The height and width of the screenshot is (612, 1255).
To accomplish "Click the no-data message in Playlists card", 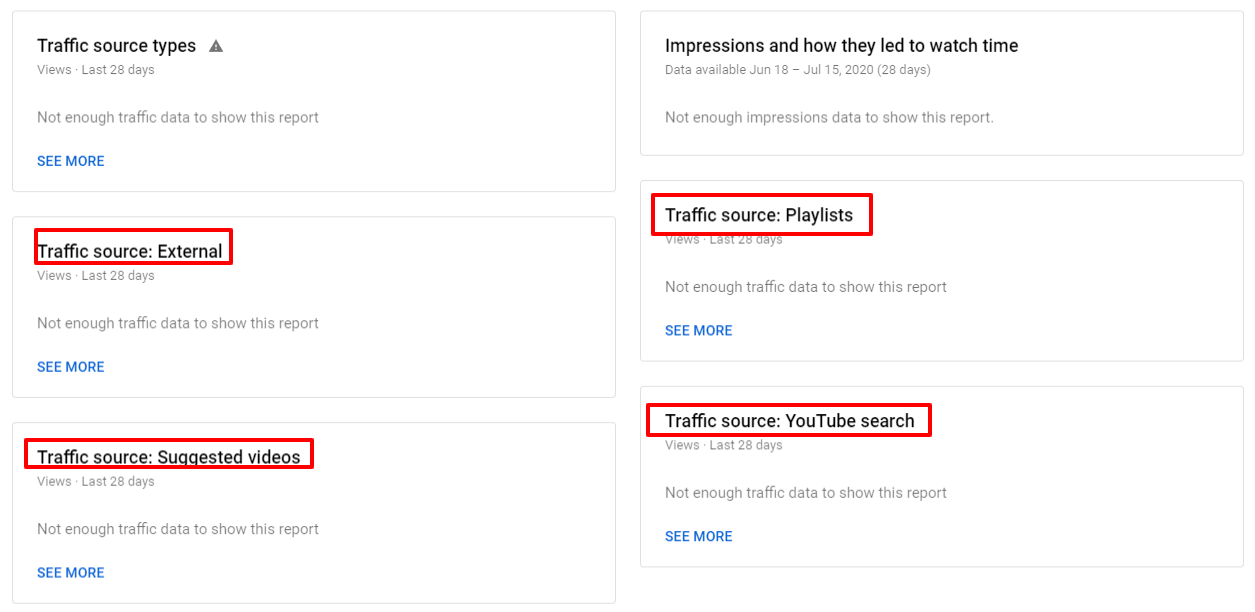I will point(806,287).
